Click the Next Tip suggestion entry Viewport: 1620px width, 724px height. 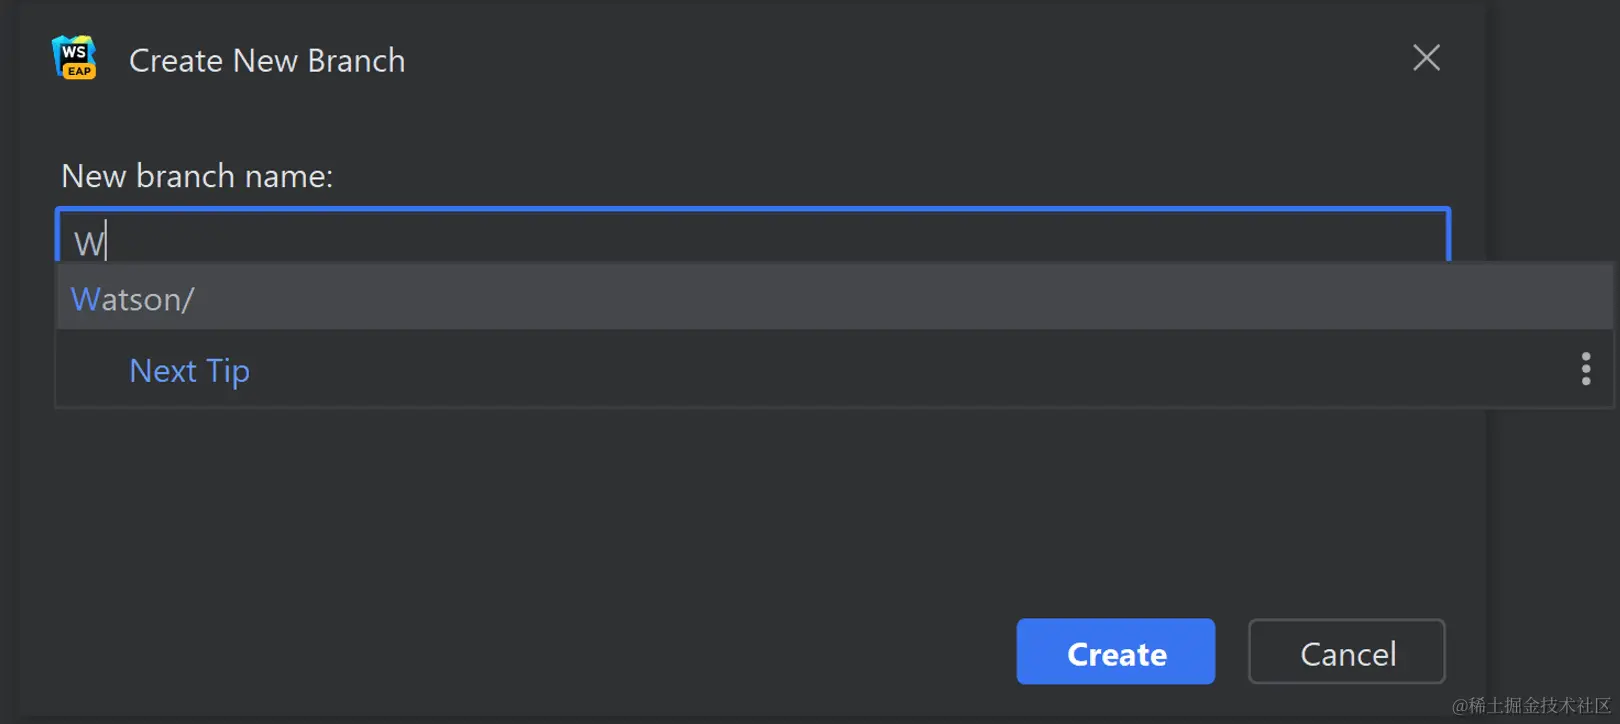click(x=189, y=370)
